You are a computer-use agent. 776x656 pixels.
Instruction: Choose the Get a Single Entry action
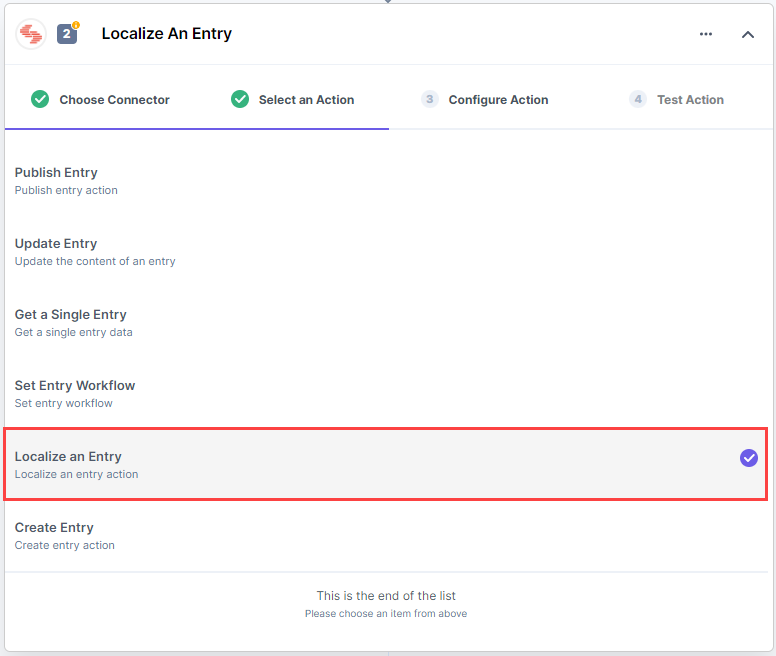click(388, 323)
